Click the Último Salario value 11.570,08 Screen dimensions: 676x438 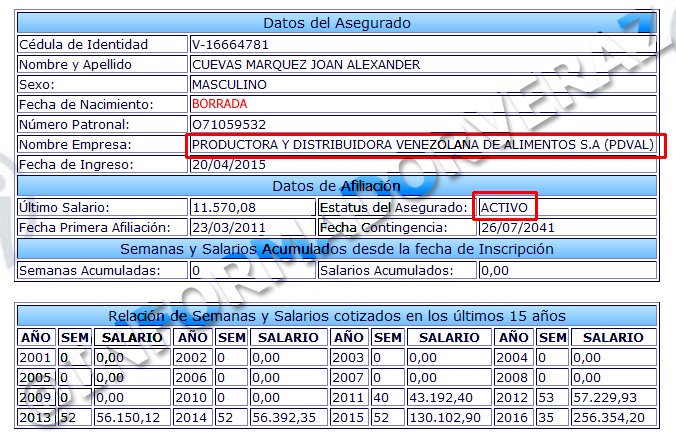pos(224,208)
